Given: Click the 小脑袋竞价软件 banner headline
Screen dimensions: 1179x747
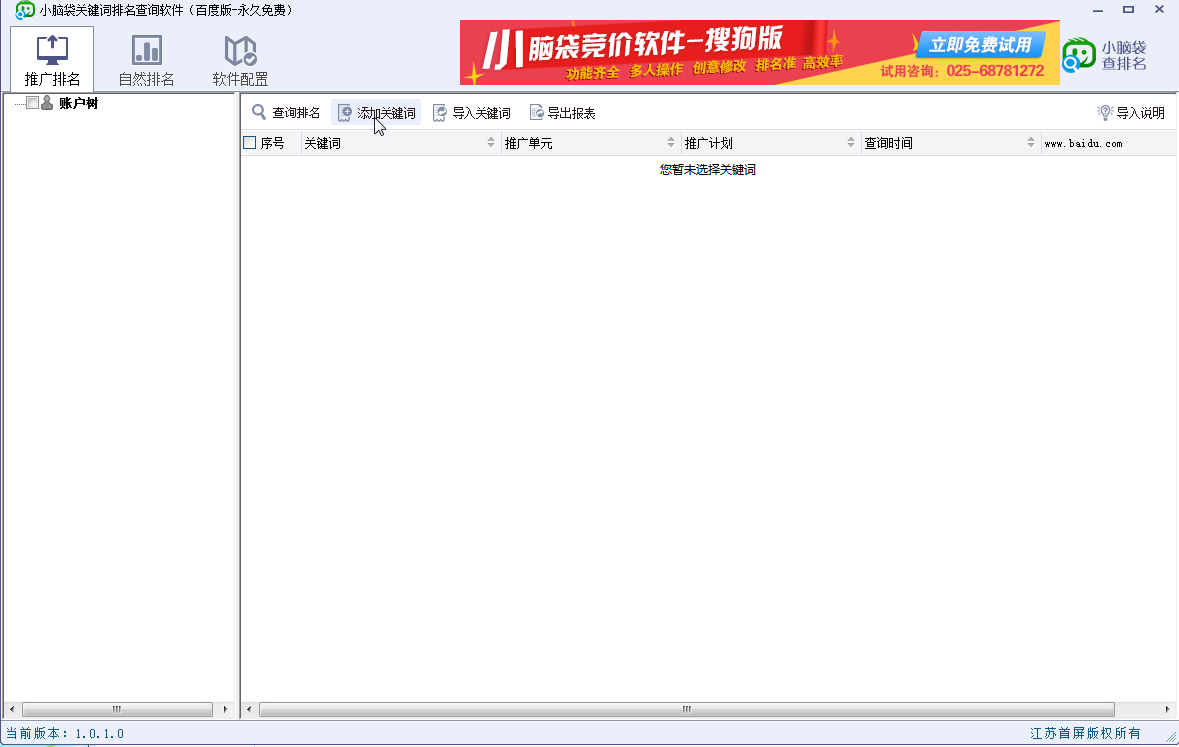Looking at the screenshot, I should (x=632, y=45).
